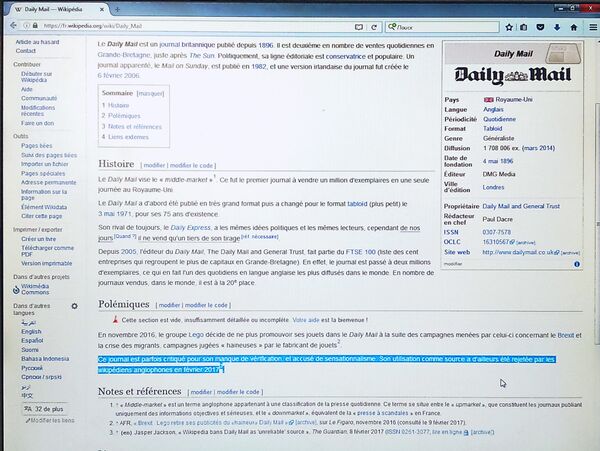Open the Wikimedia Commons project link
This screenshot has height=451, width=600.
[35, 290]
